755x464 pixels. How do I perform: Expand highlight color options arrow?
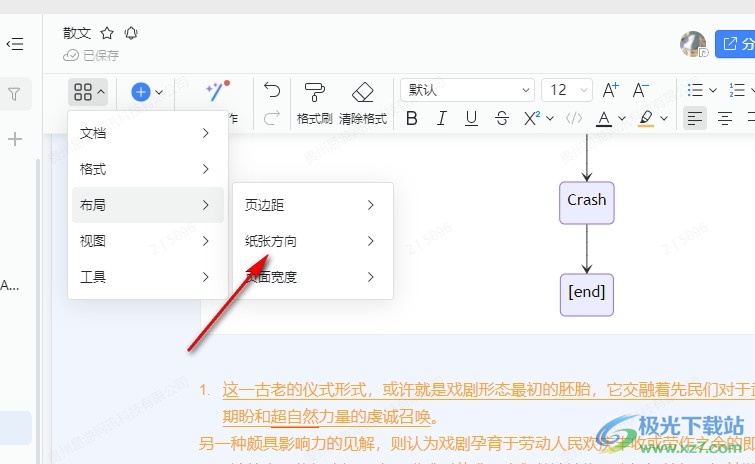664,118
